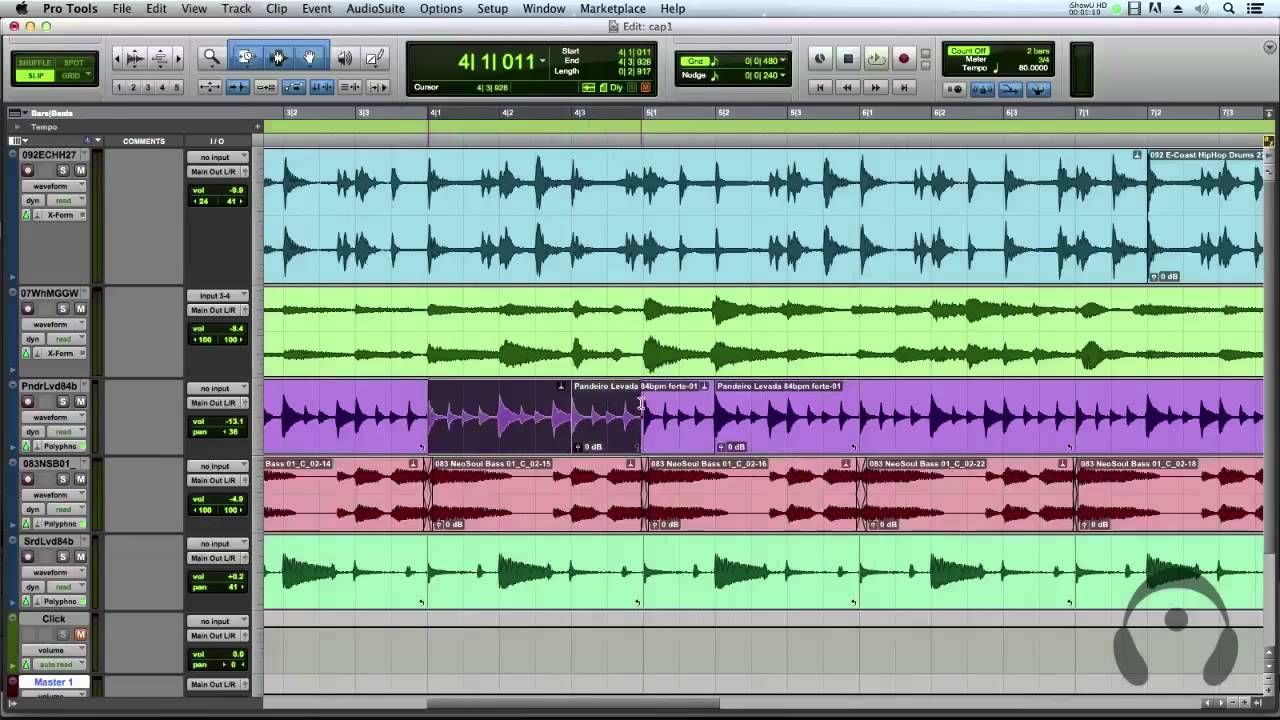1280x720 pixels.
Task: Click the Go to End transport button
Action: [x=904, y=88]
